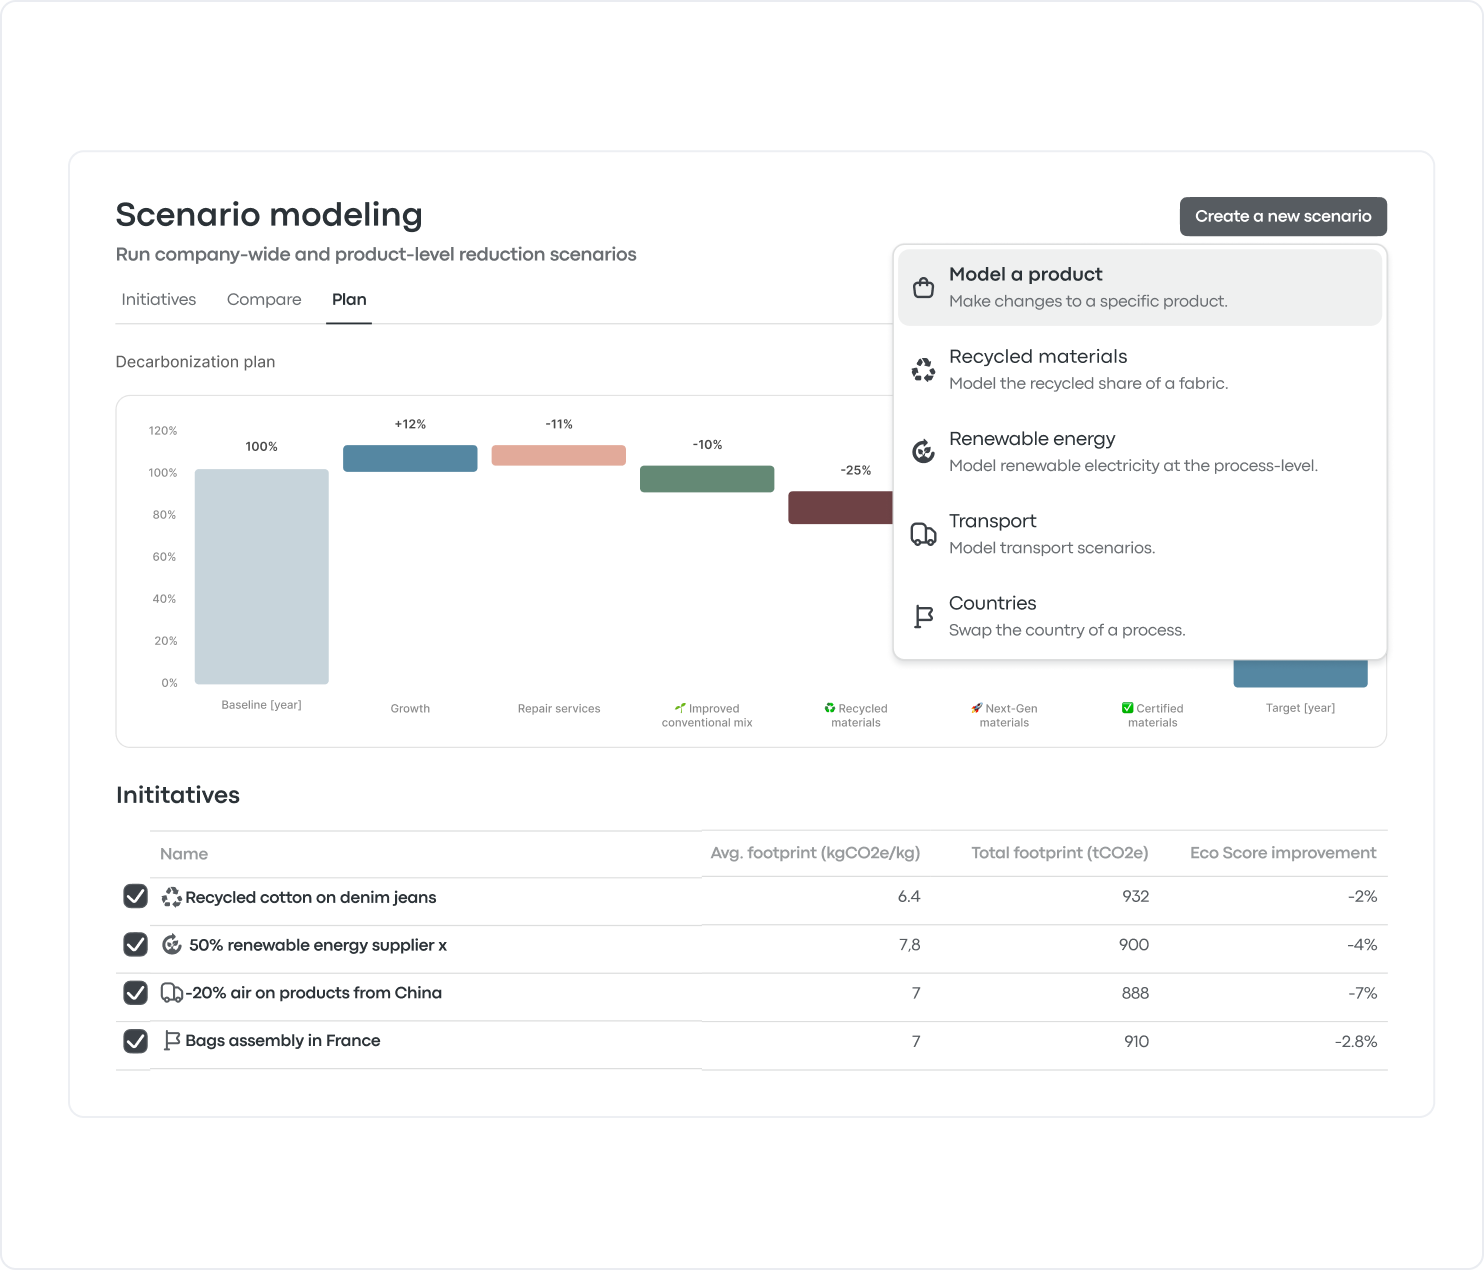Open the Create a new scenario dropdown
This screenshot has height=1270, width=1484.
1282,217
